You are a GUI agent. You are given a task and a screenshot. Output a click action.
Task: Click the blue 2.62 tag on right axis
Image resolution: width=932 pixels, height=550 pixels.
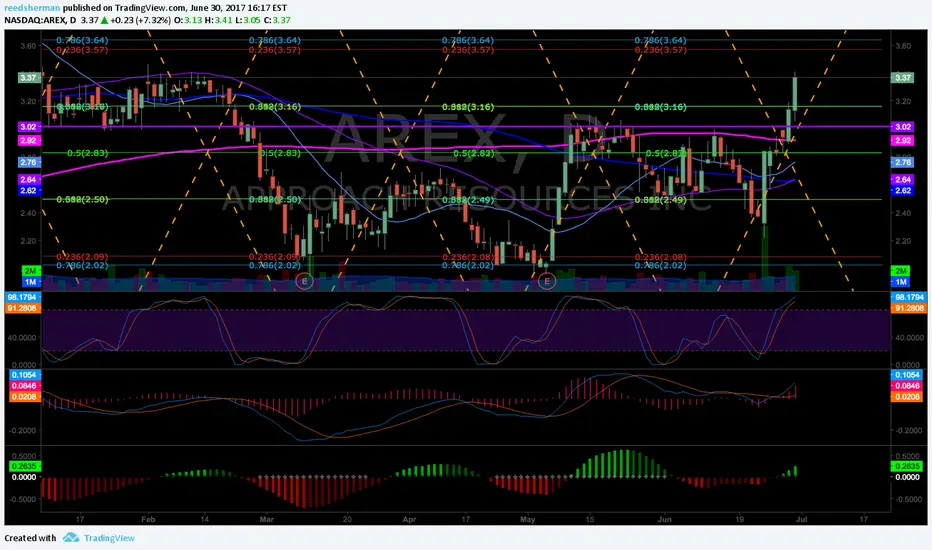click(903, 190)
